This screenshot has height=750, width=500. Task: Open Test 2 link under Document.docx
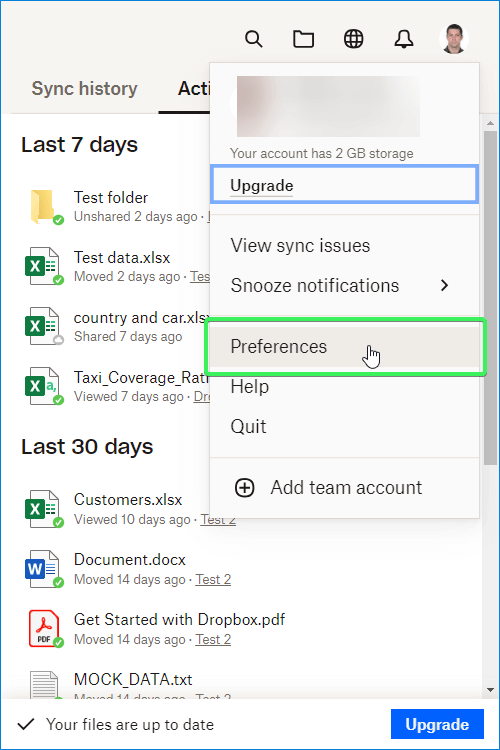(x=213, y=579)
